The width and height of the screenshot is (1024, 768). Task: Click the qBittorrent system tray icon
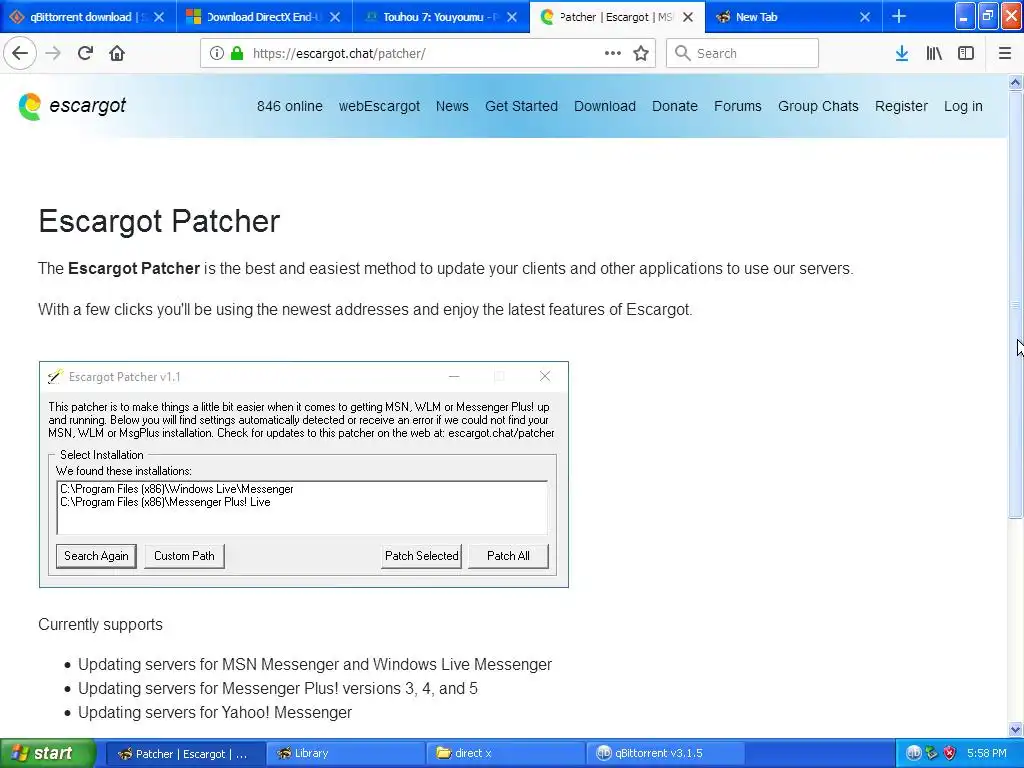click(914, 753)
